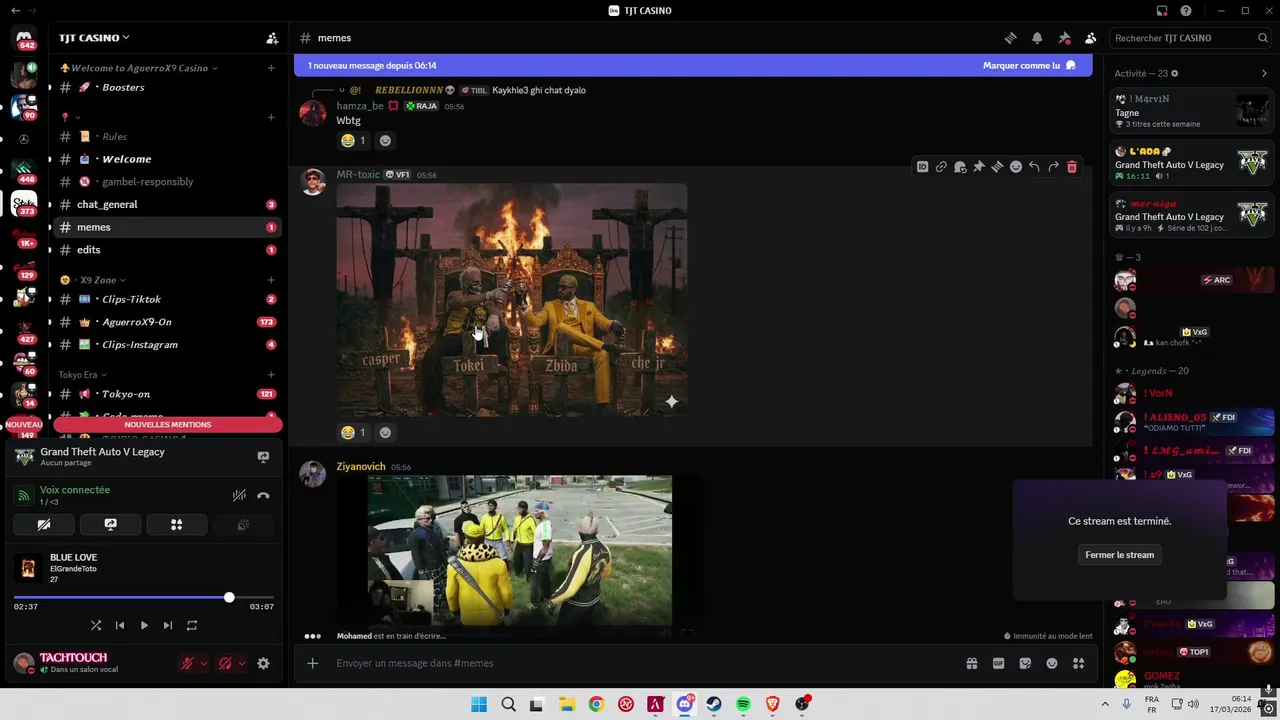Screen dimensions: 1280x720
Task: Focus the Rechercher TJT CASINO search field
Action: click(1191, 38)
